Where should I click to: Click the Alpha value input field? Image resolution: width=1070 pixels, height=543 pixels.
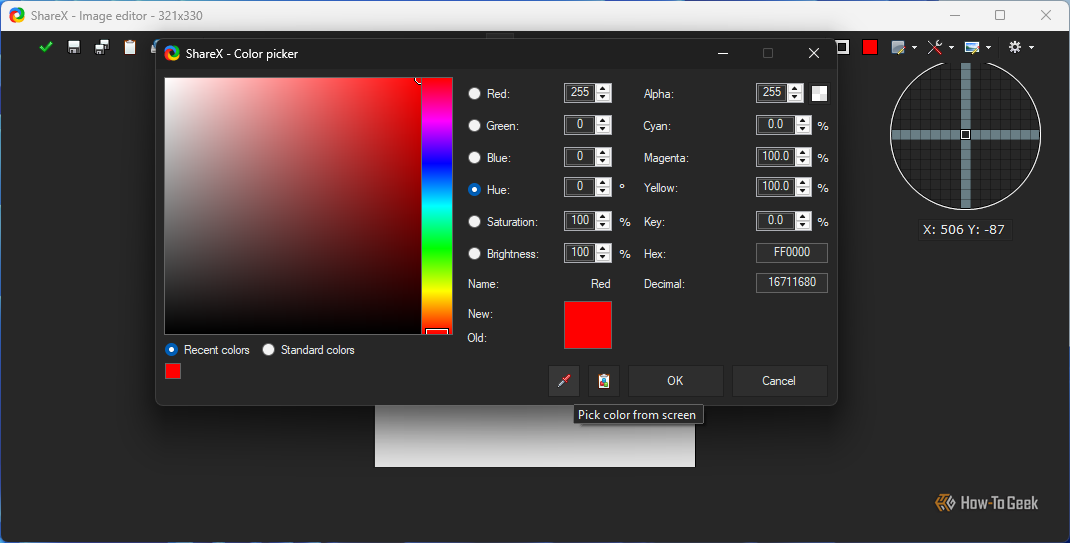pos(772,93)
